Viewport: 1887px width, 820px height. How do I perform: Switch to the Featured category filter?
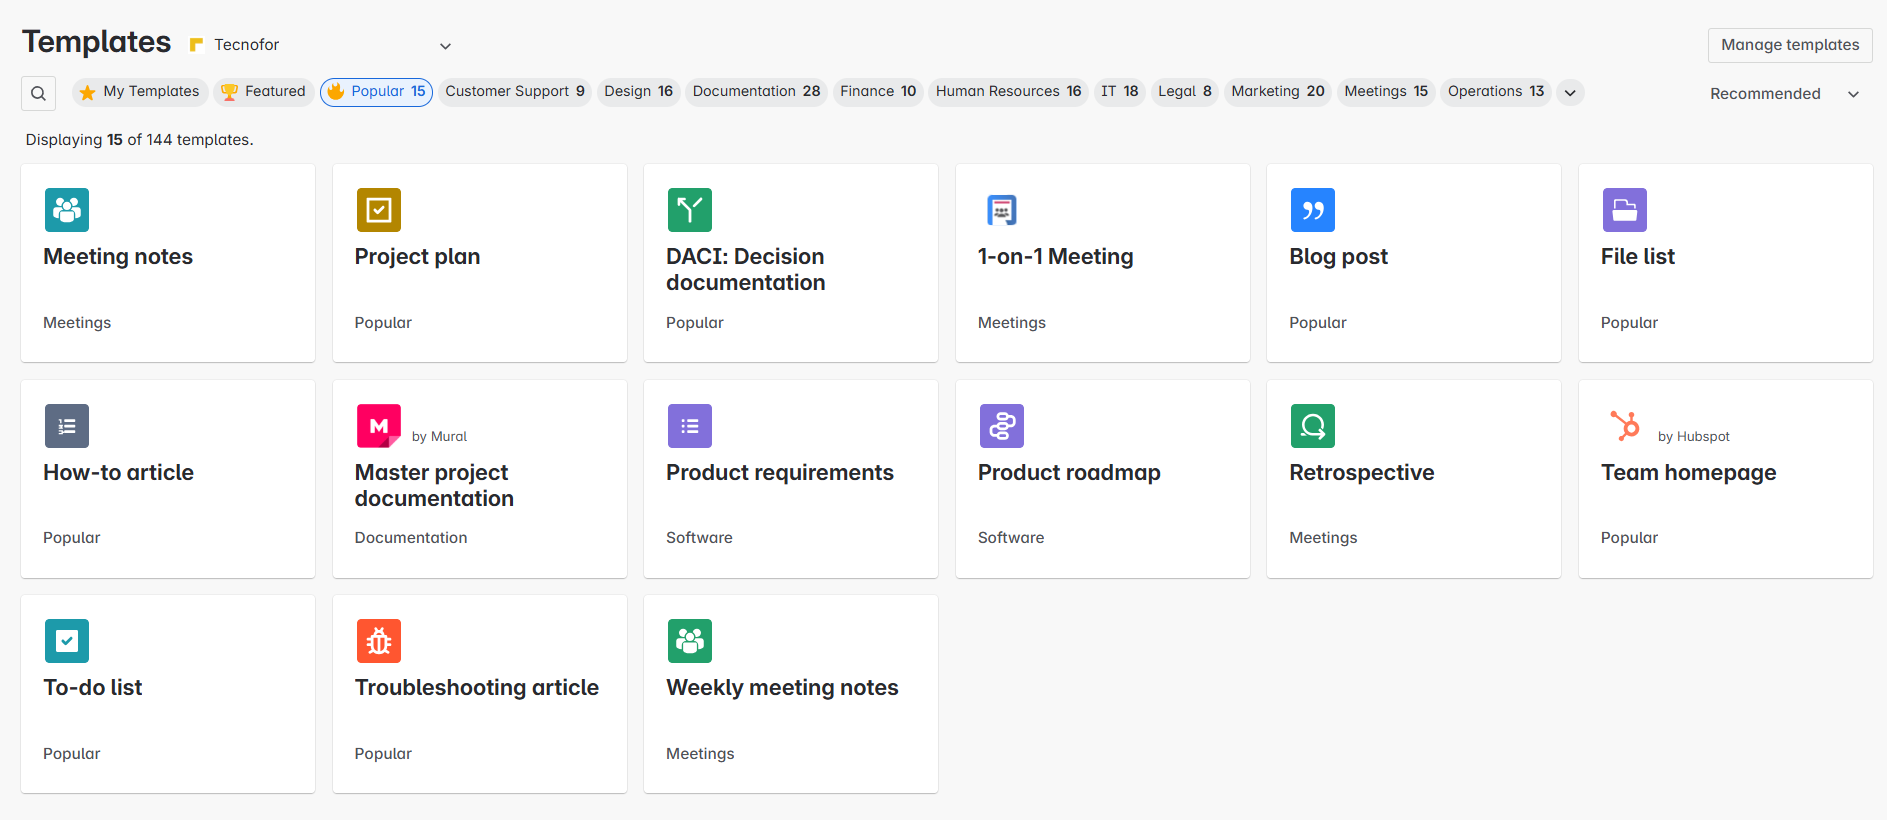[264, 92]
